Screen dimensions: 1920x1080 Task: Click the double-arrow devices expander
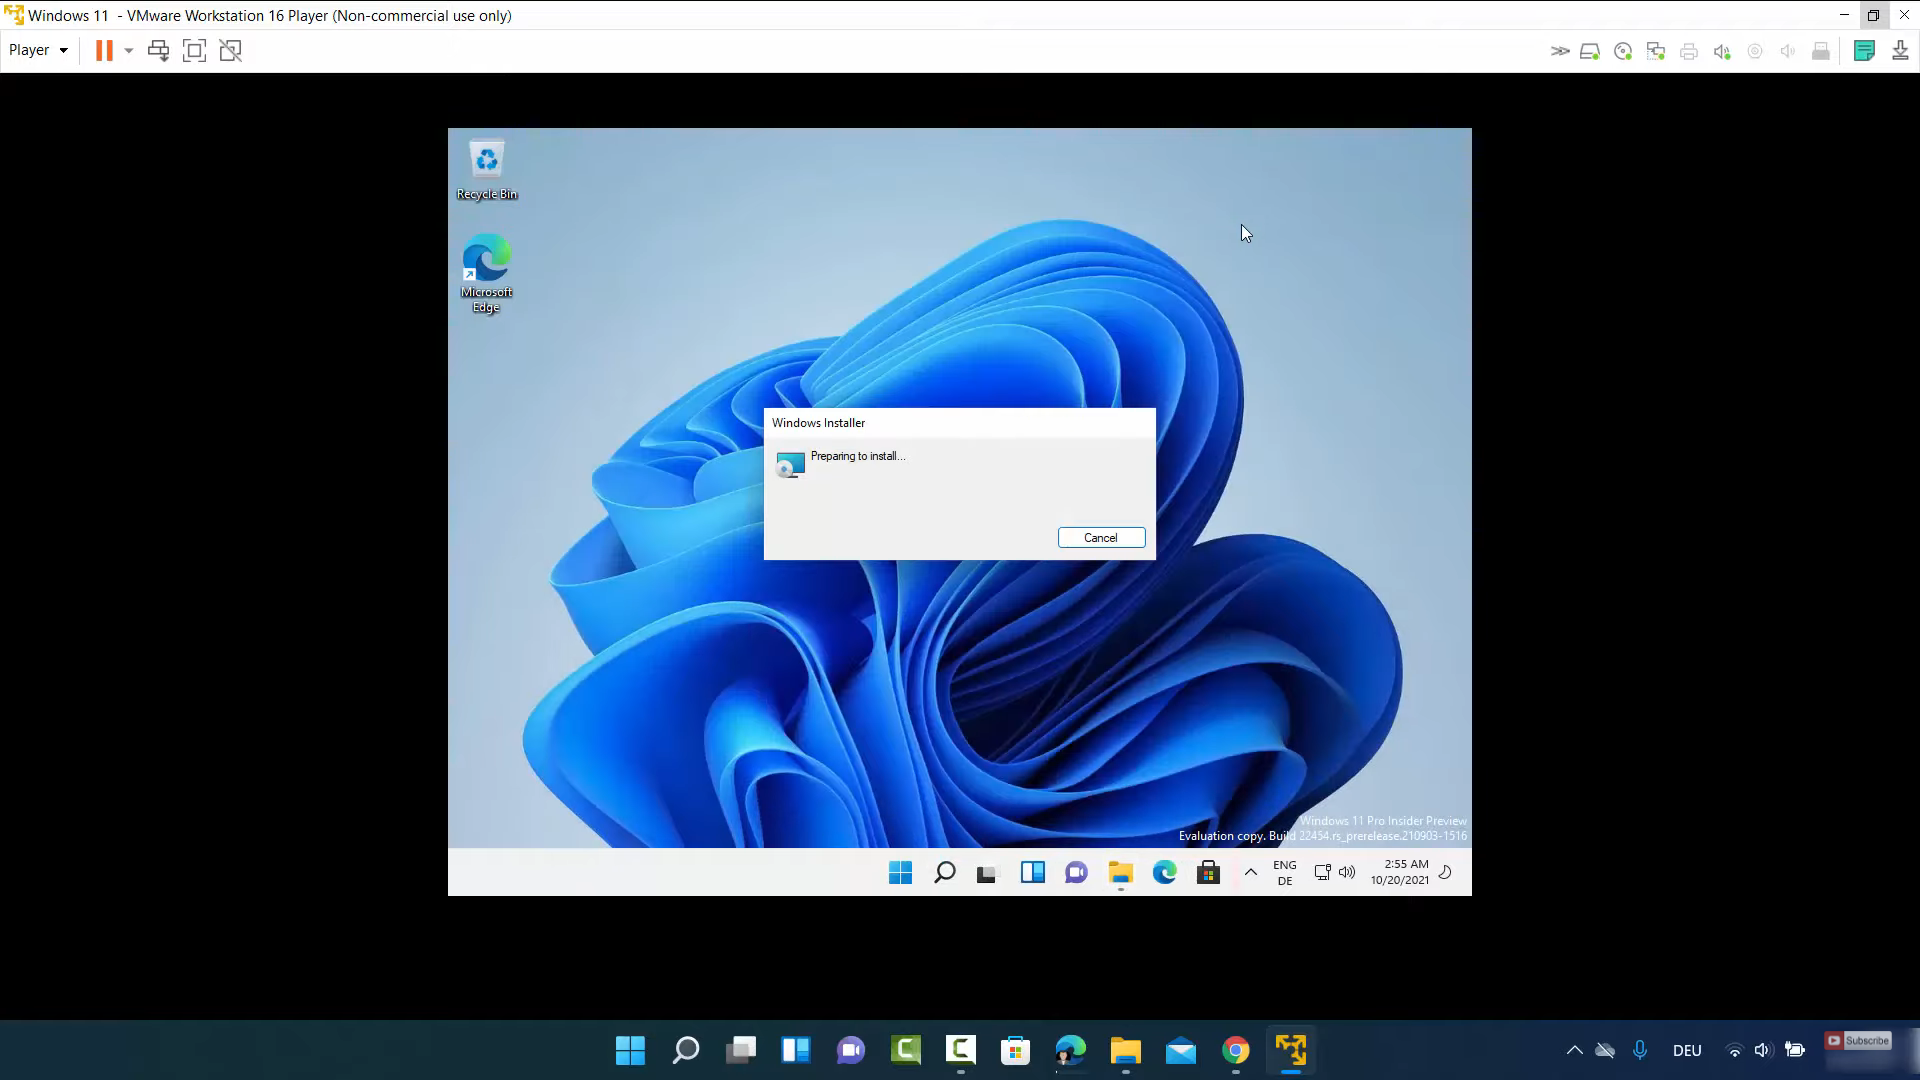(1559, 51)
